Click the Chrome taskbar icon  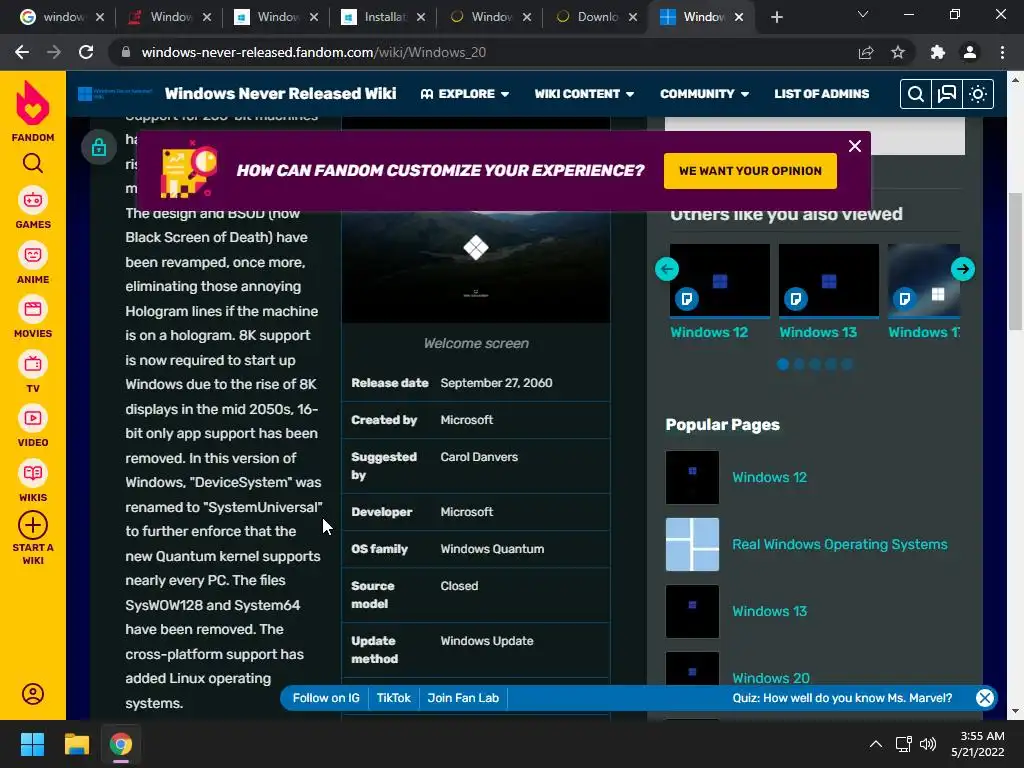click(121, 744)
